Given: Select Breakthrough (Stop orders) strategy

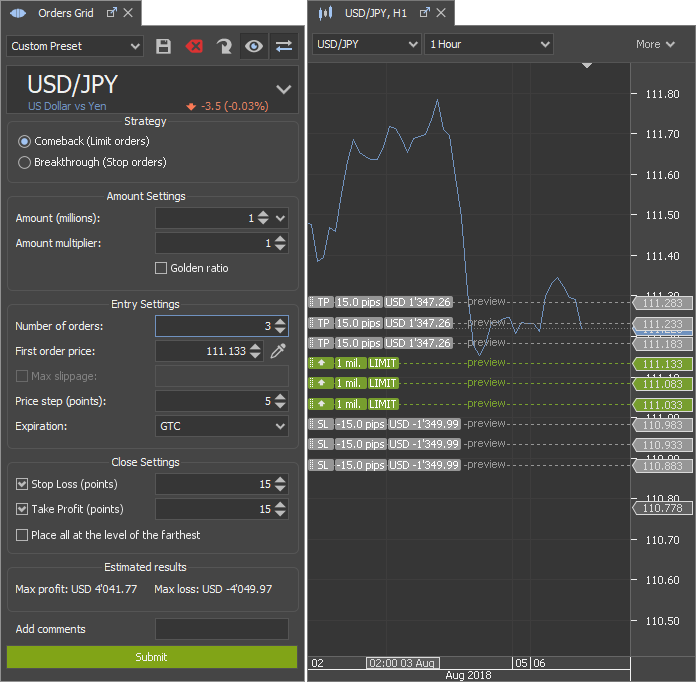Looking at the screenshot, I should click(24, 162).
